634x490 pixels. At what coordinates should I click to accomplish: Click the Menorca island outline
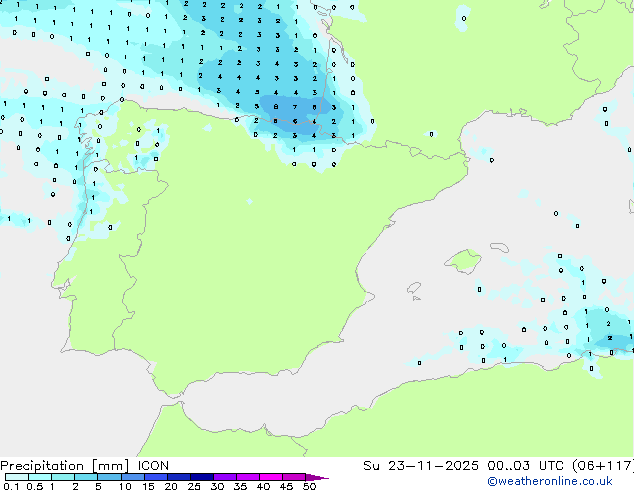pyautogui.click(x=499, y=247)
